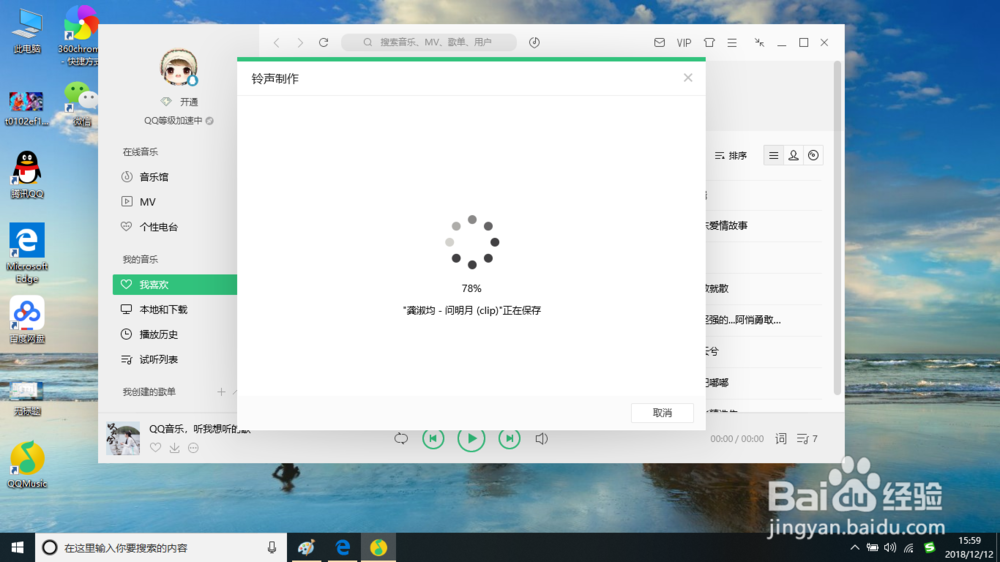Screen dimensions: 1000x562
Task: Open QQ Music taskbar icon
Action: (x=378, y=547)
